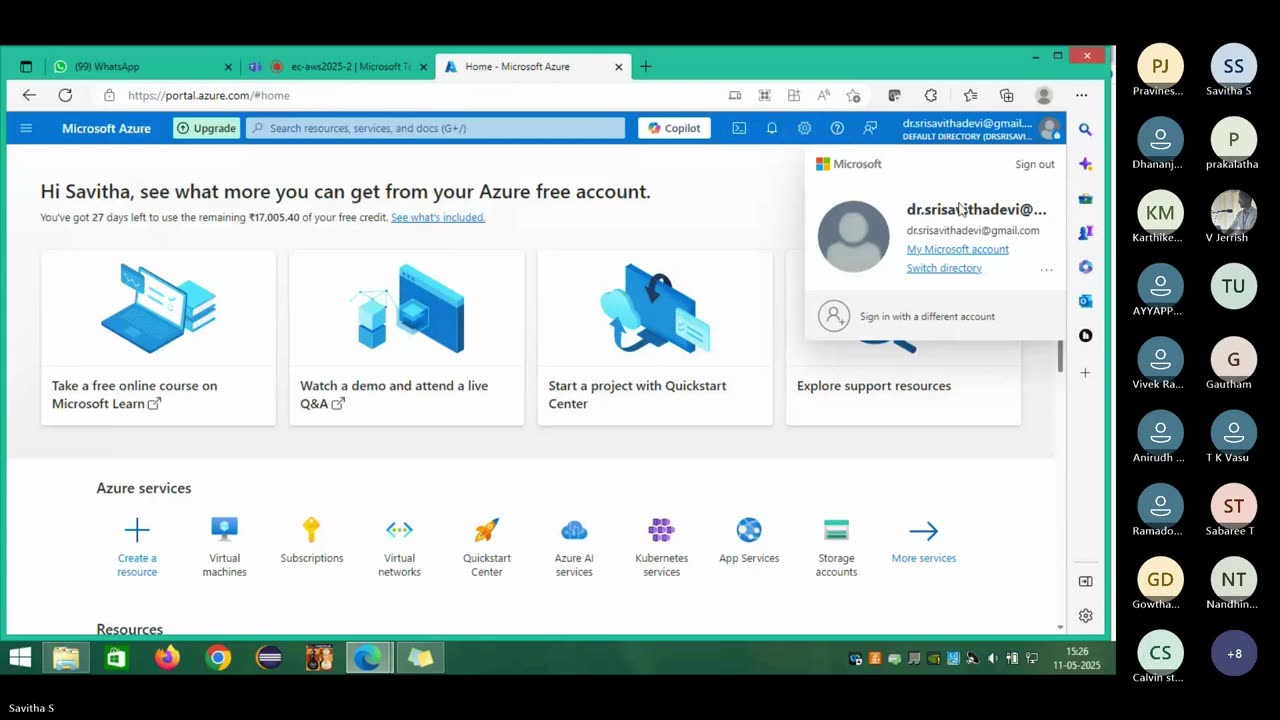The width and height of the screenshot is (1280, 720).
Task: Open Windows Start button
Action: 20,657
